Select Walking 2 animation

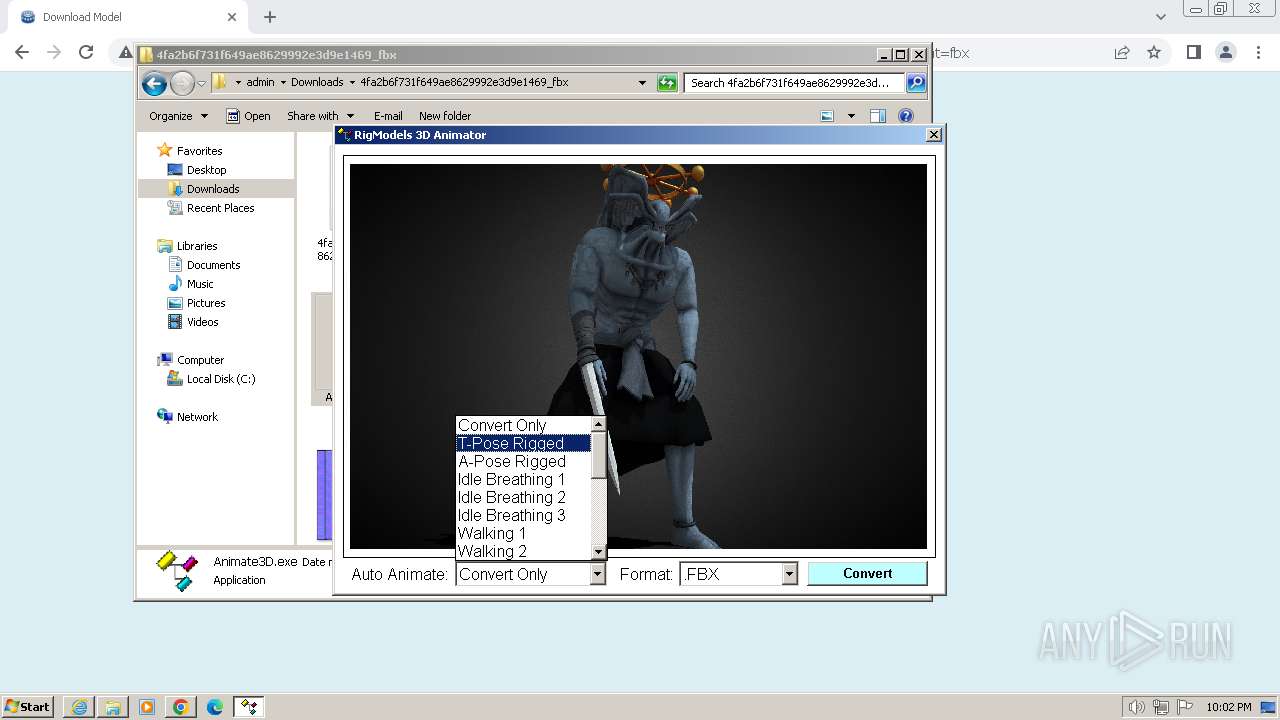click(x=523, y=551)
